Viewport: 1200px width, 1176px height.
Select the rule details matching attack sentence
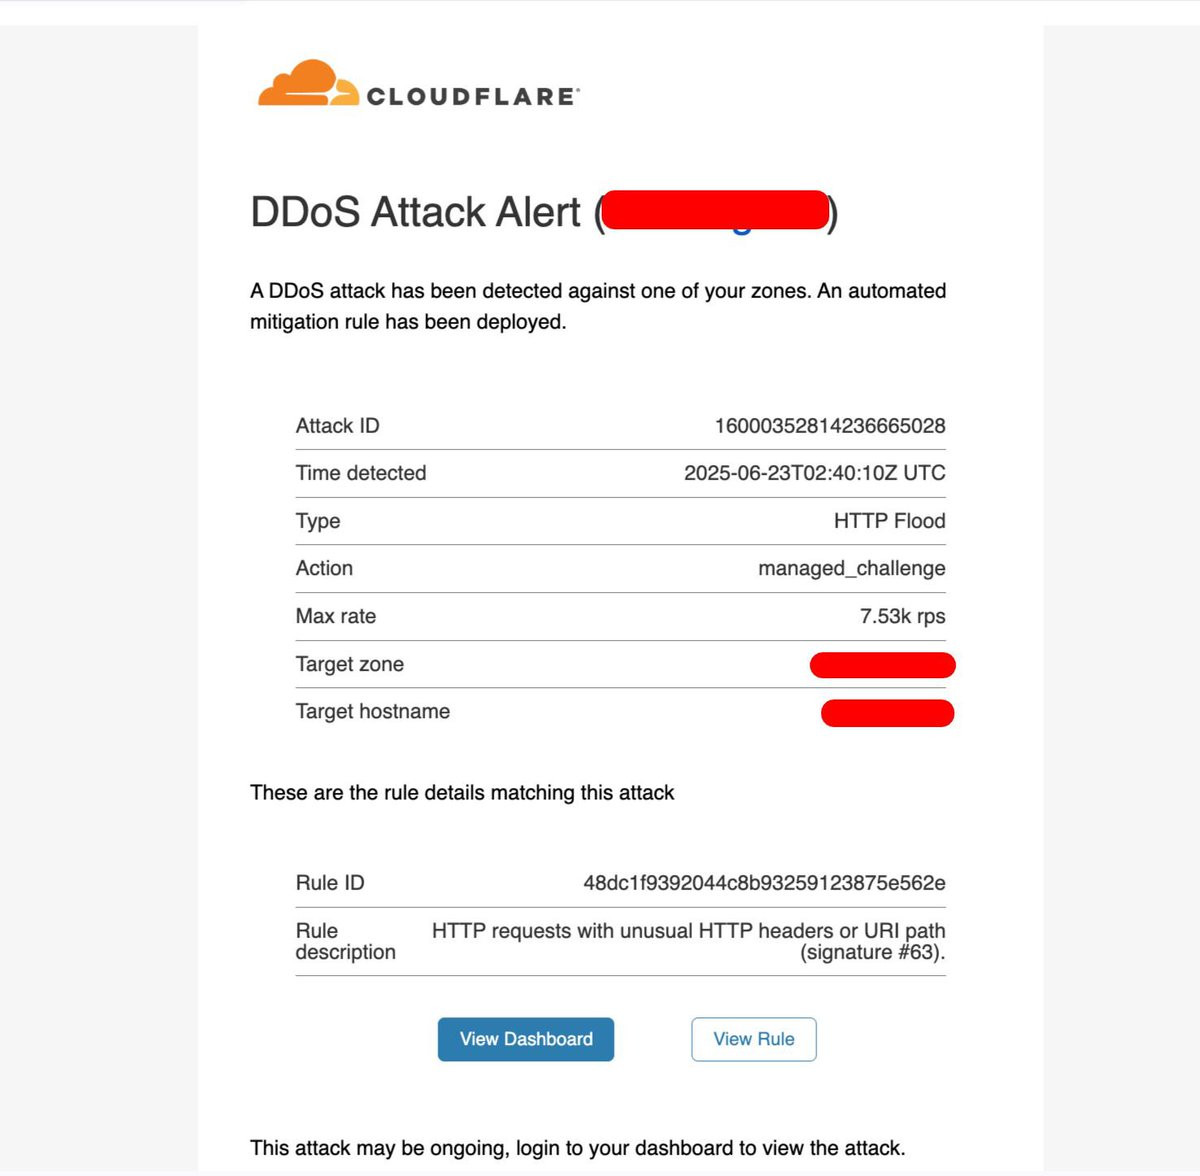pyautogui.click(x=462, y=793)
